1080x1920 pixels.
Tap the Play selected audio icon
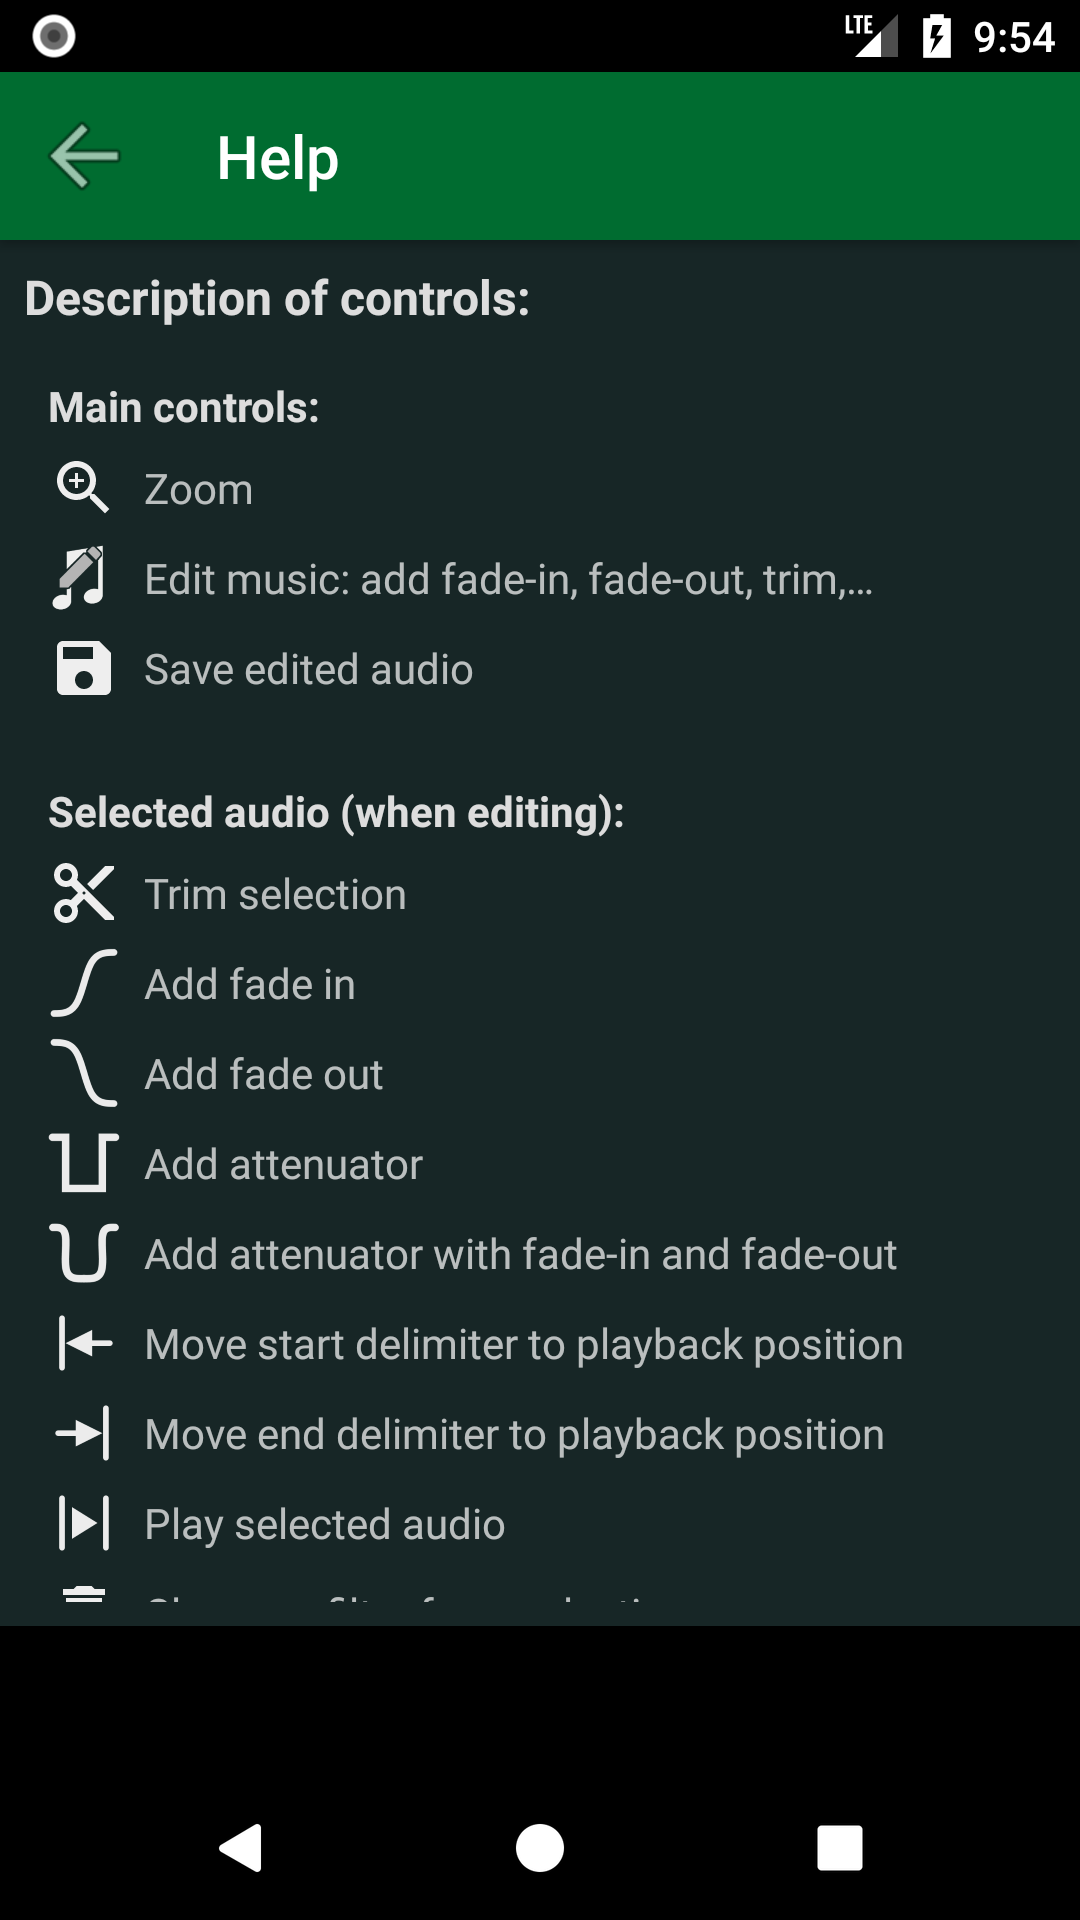coord(84,1523)
